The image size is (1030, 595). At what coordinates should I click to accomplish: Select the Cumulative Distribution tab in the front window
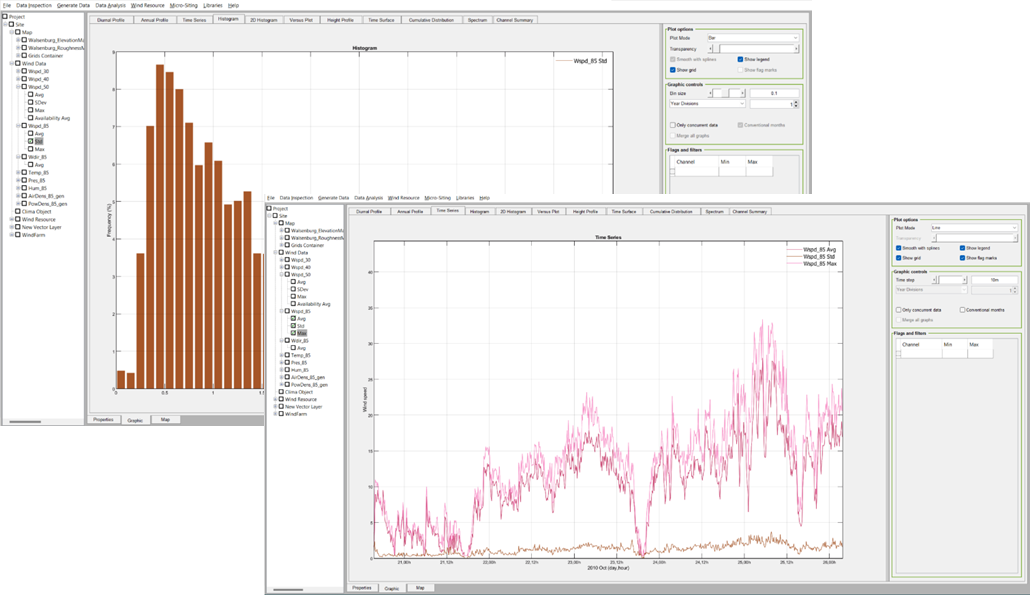click(670, 212)
